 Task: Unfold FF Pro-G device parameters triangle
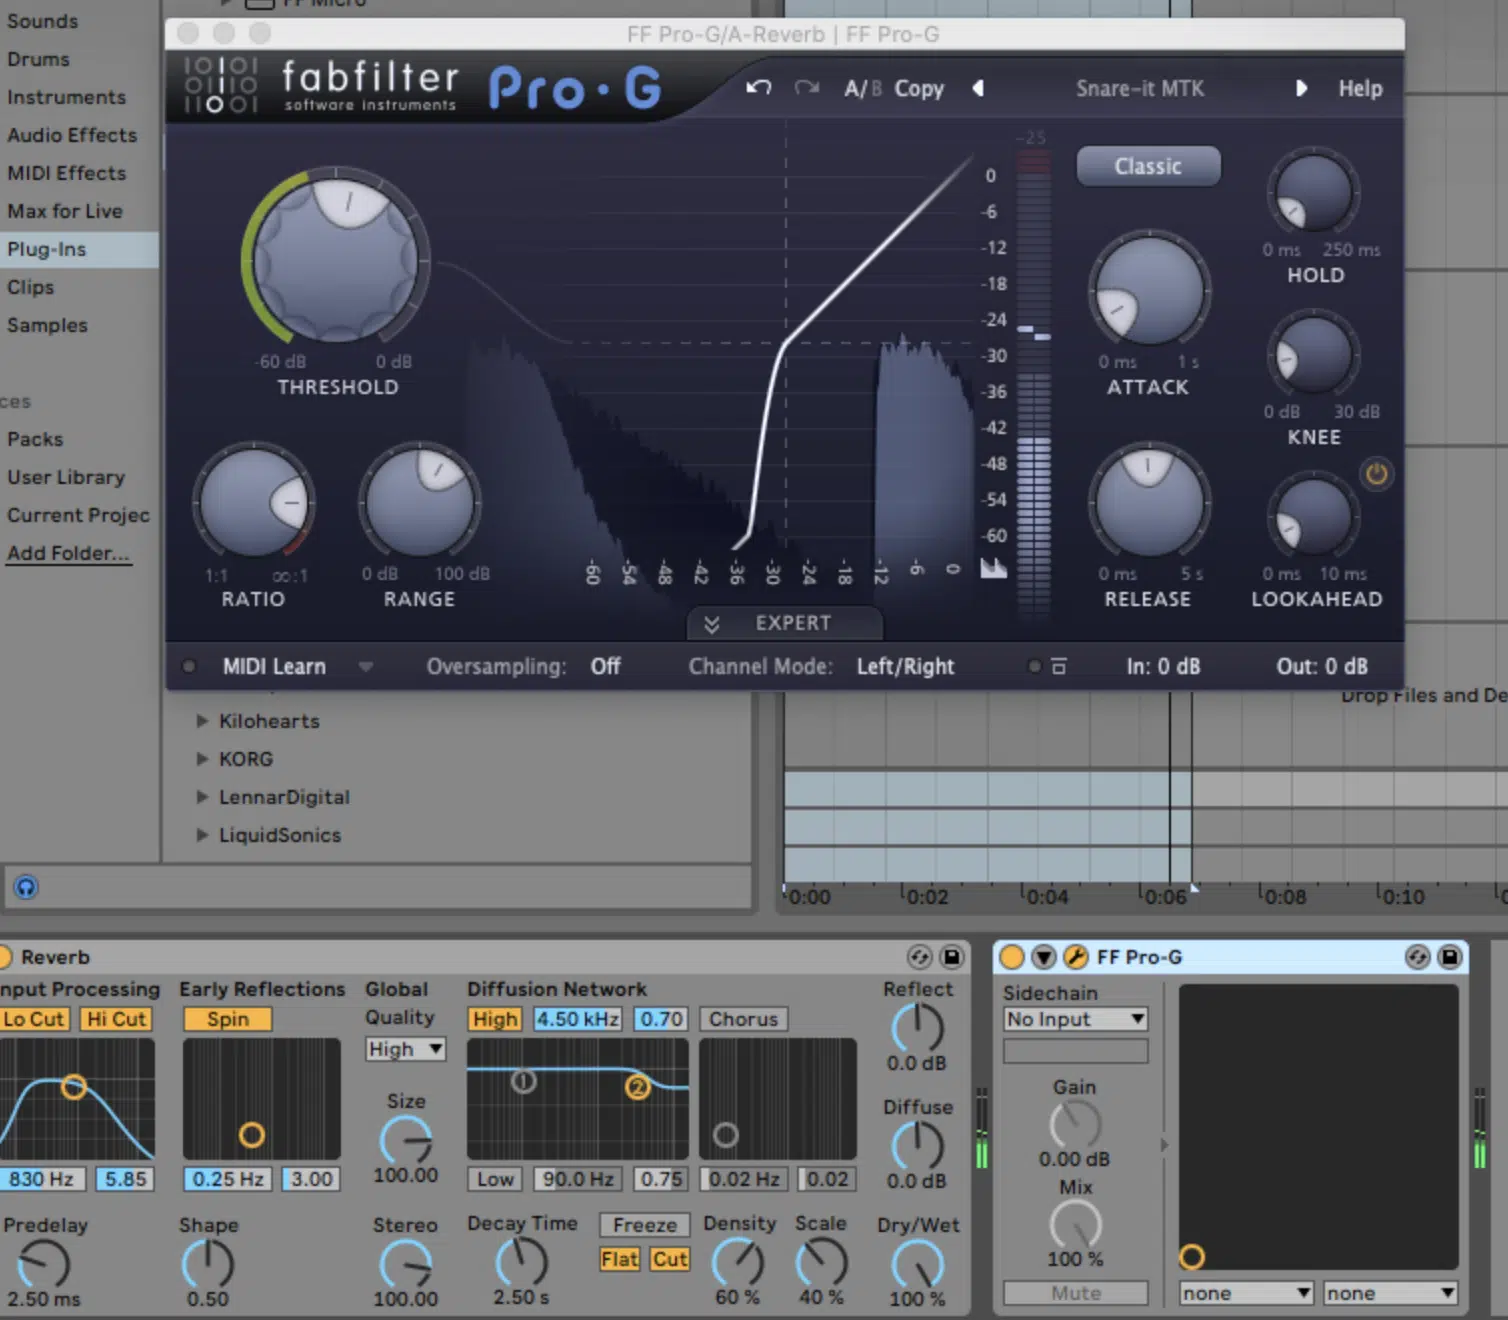click(x=1043, y=957)
